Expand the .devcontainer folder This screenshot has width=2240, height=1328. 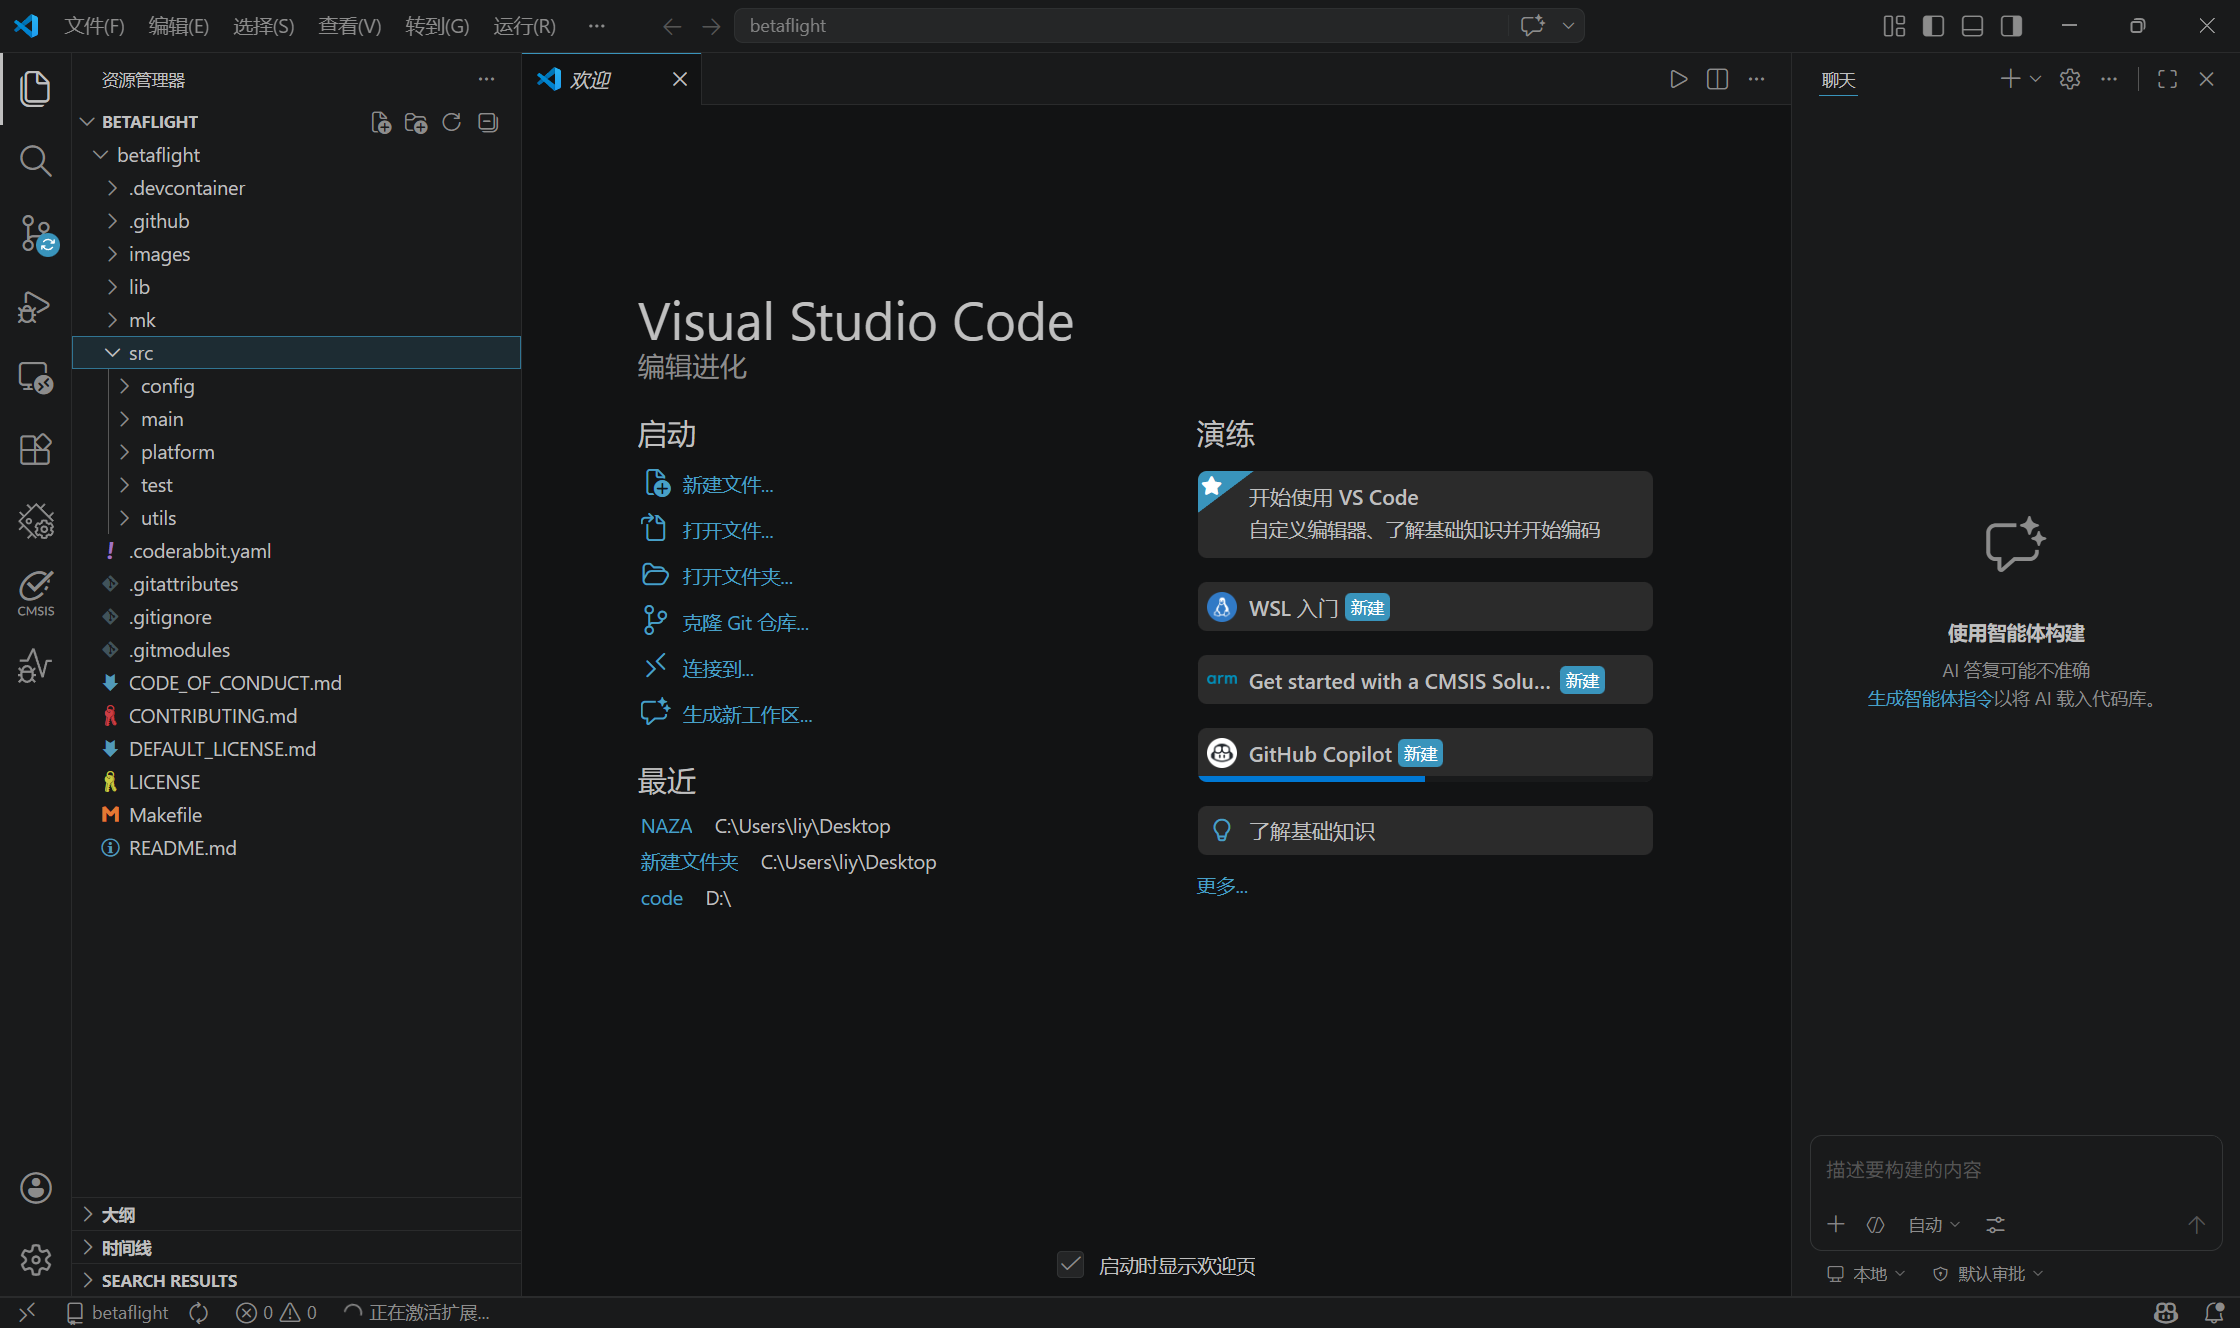tap(296, 188)
